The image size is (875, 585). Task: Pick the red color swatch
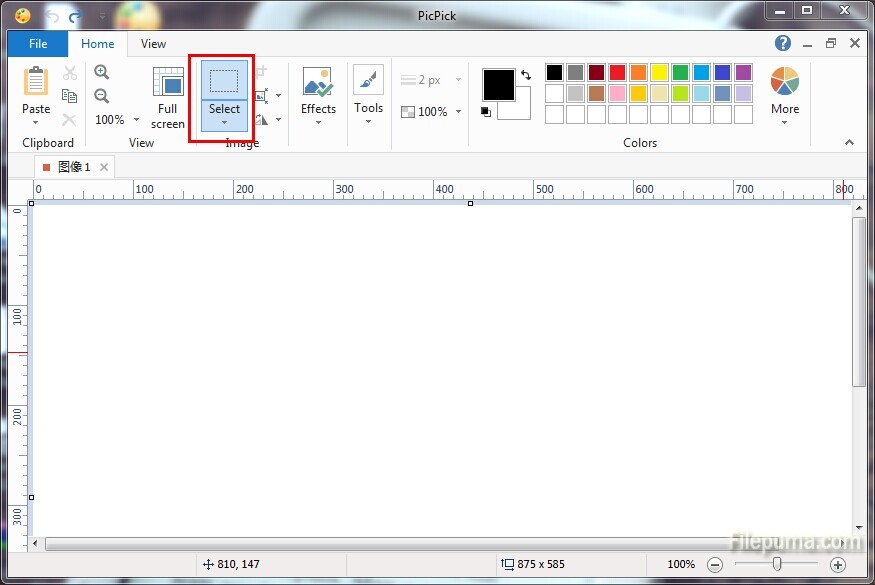(x=617, y=72)
